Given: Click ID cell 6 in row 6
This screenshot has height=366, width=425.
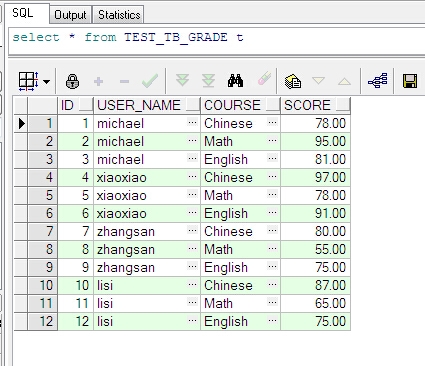Looking at the screenshot, I should [76, 214].
